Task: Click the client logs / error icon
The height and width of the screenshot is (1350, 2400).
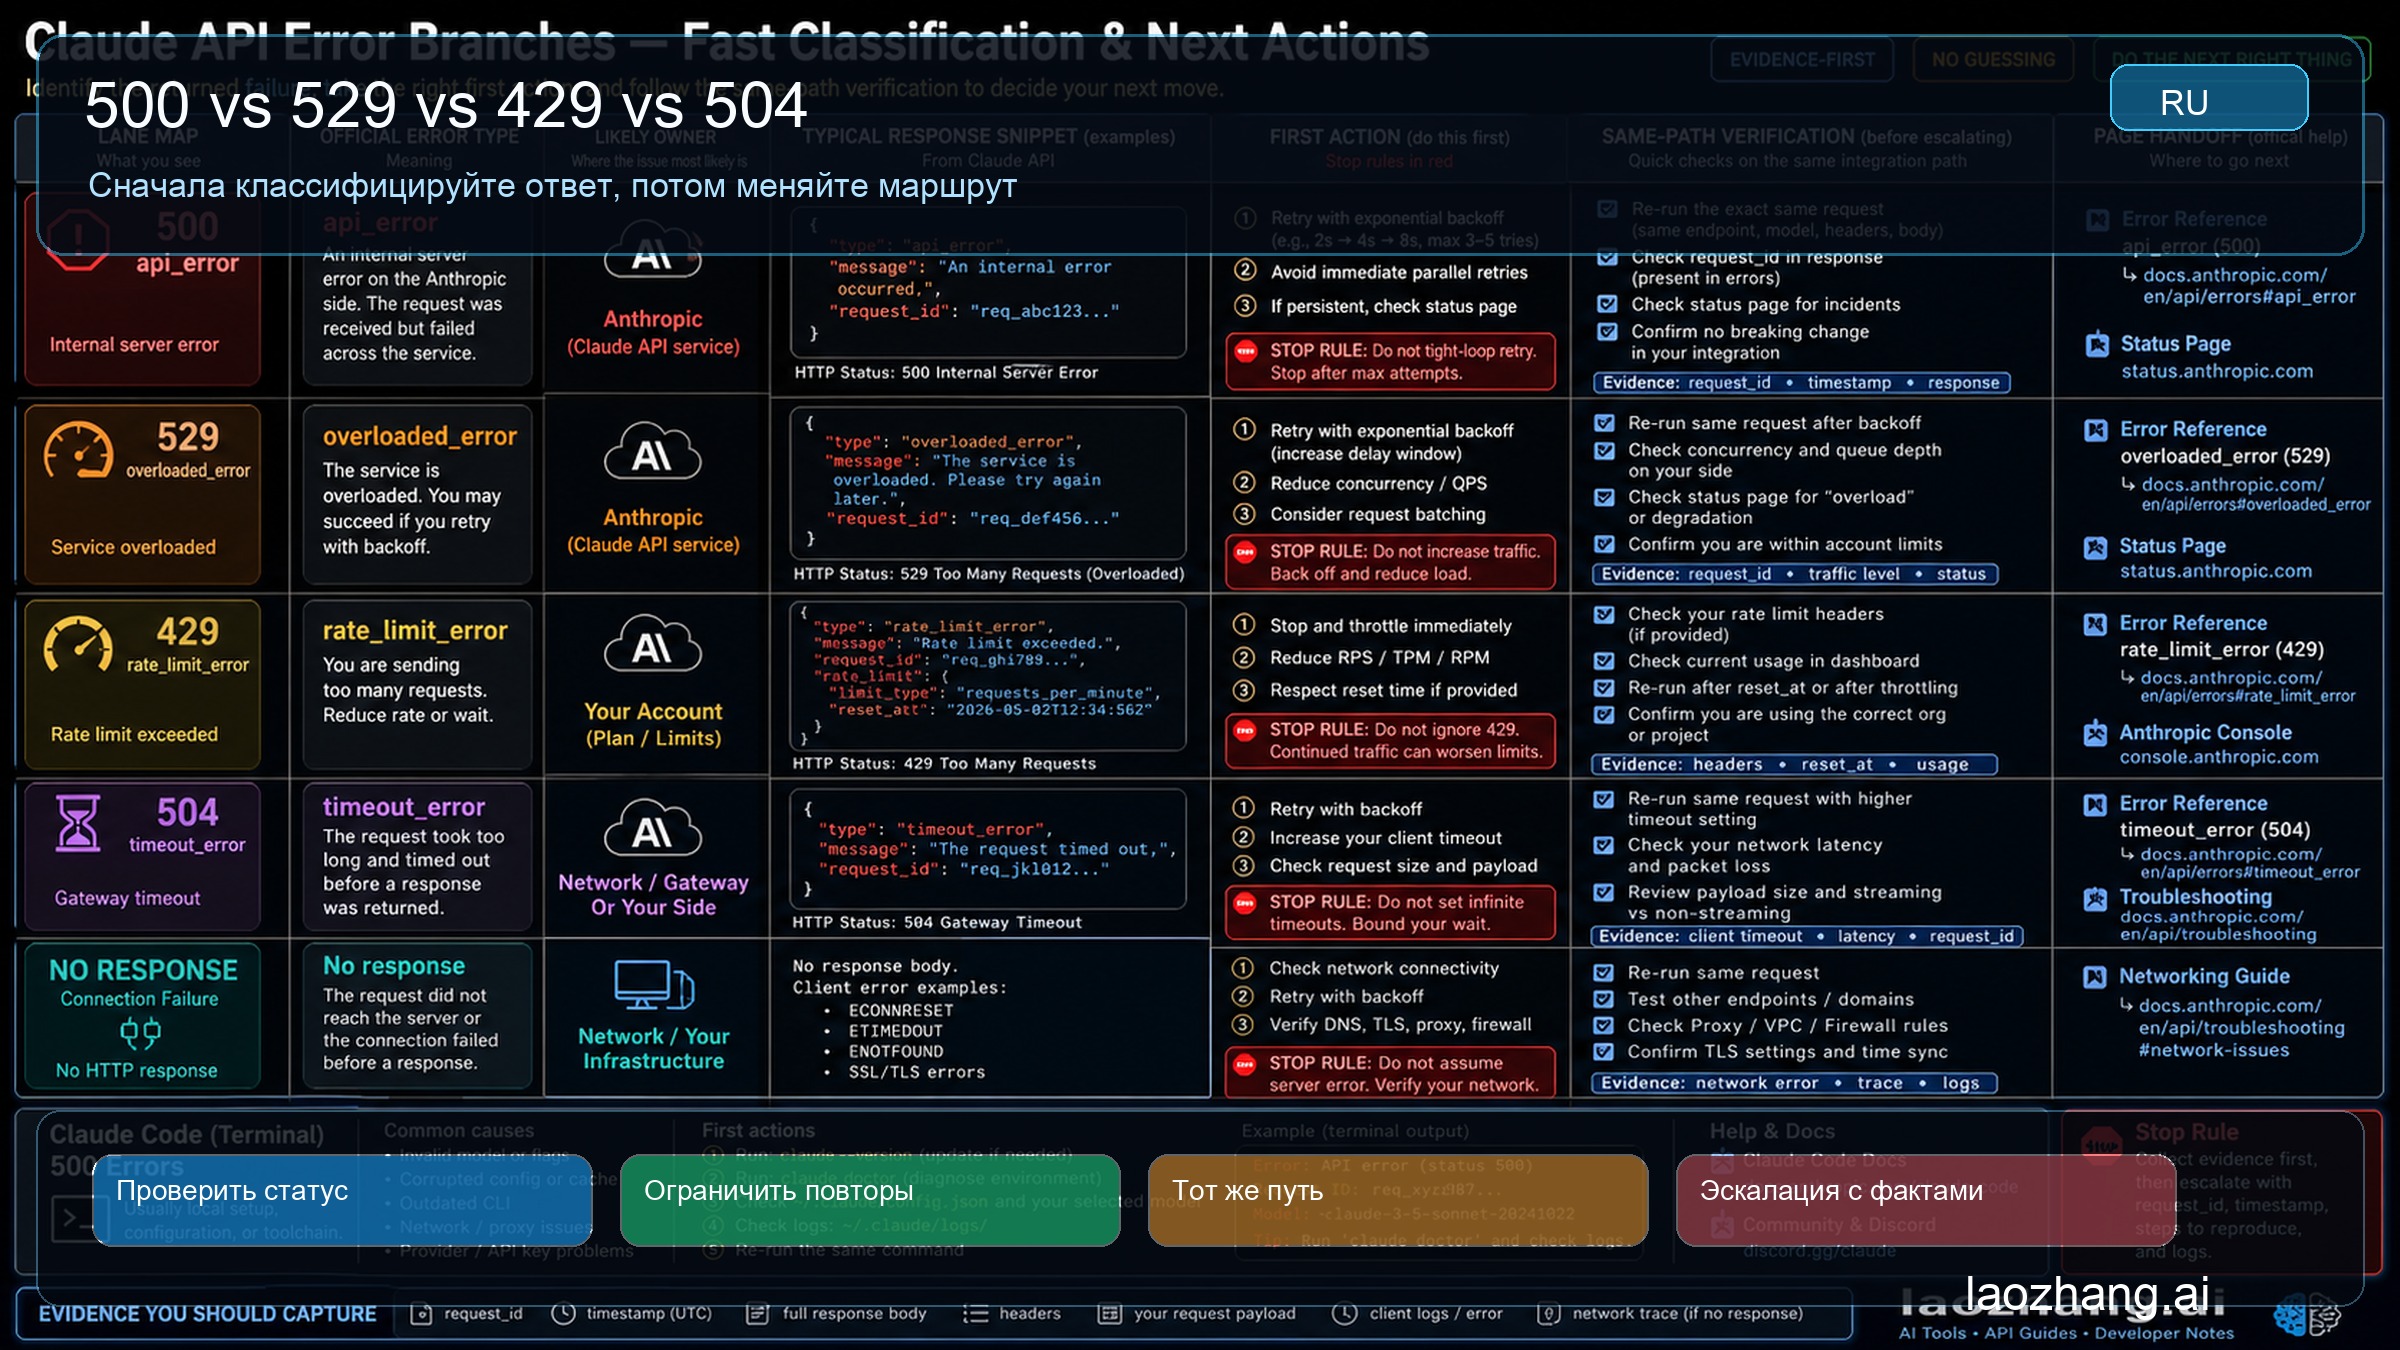Action: 1345,1314
